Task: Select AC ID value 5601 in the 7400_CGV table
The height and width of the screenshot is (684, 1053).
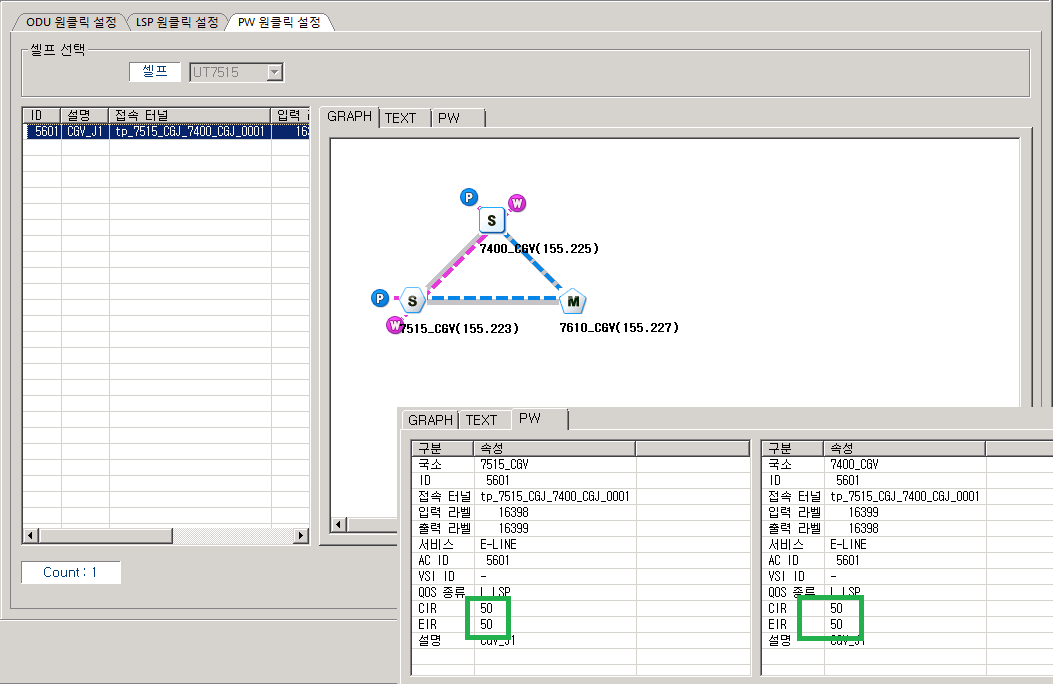Action: click(848, 560)
